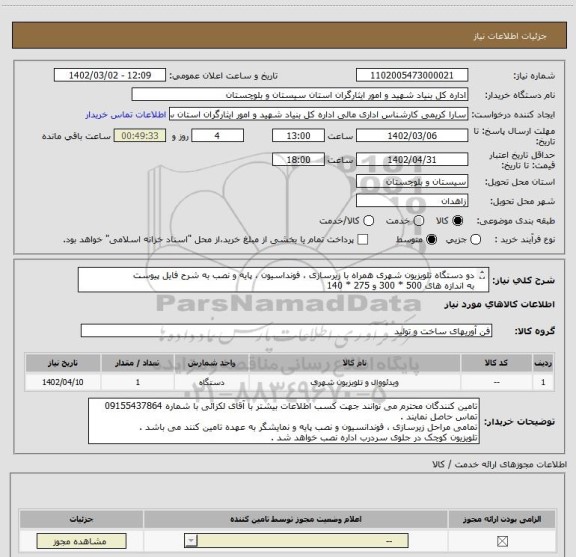The image size is (576, 557).
Task: Choose the متوسط purchase type radio
Action: point(431,240)
